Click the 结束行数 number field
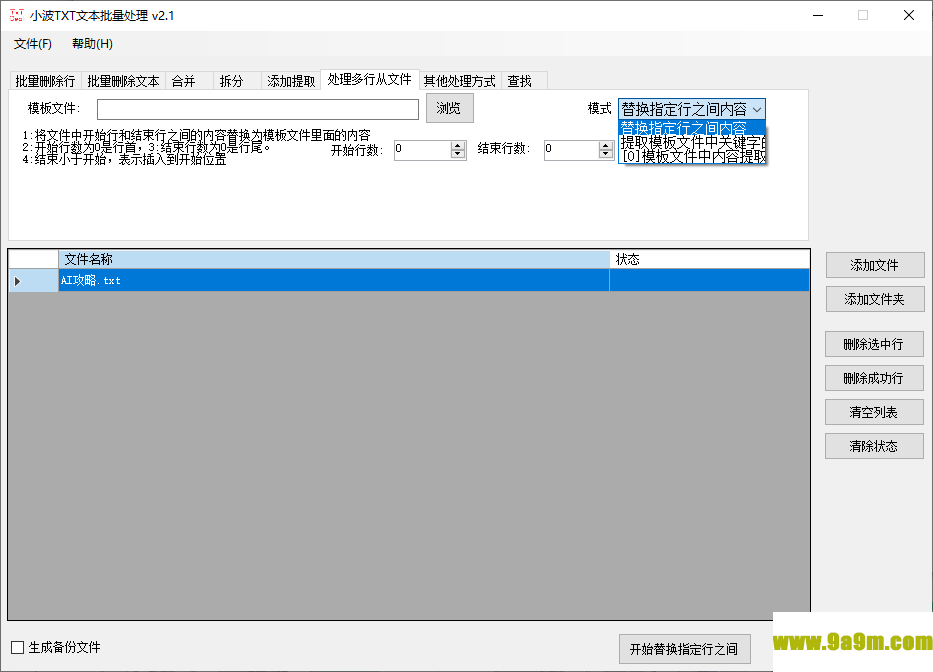This screenshot has height=672, width=933. (572, 150)
